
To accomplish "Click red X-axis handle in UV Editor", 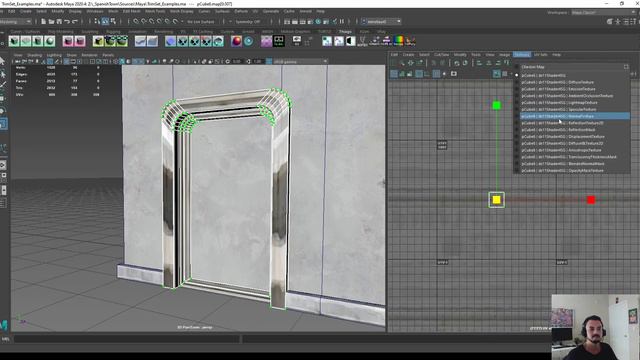I will 591,200.
